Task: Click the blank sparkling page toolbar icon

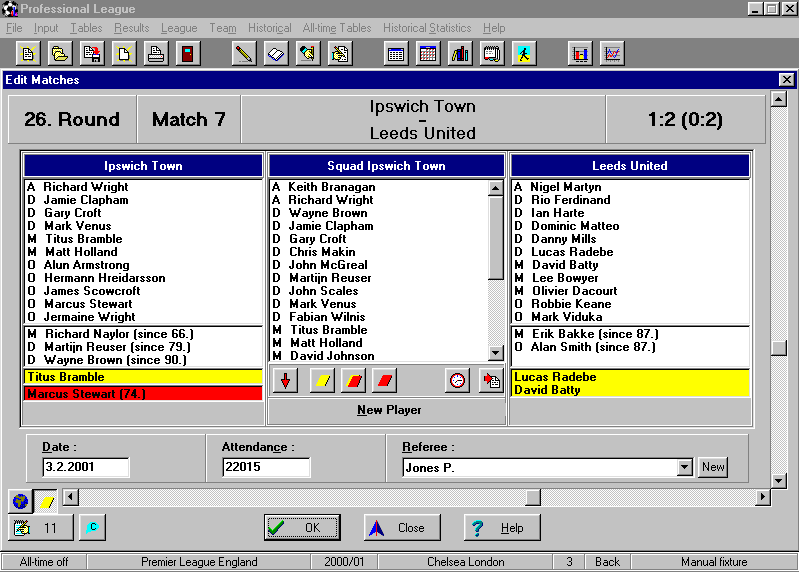Action: pyautogui.click(x=124, y=53)
